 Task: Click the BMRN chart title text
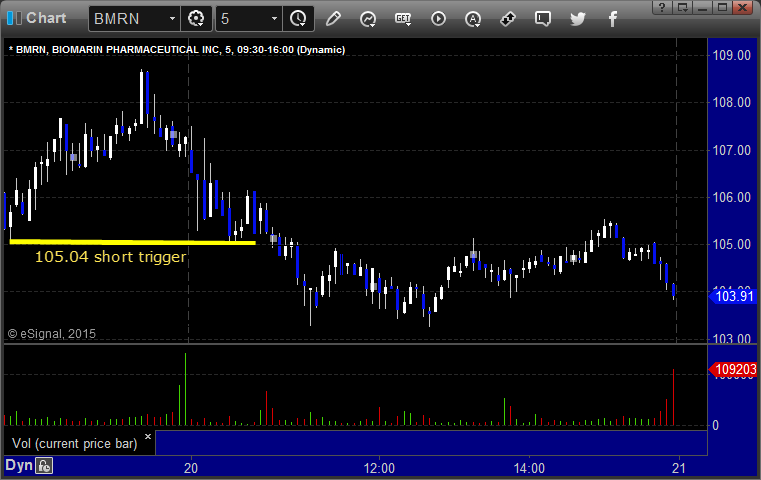[x=177, y=50]
